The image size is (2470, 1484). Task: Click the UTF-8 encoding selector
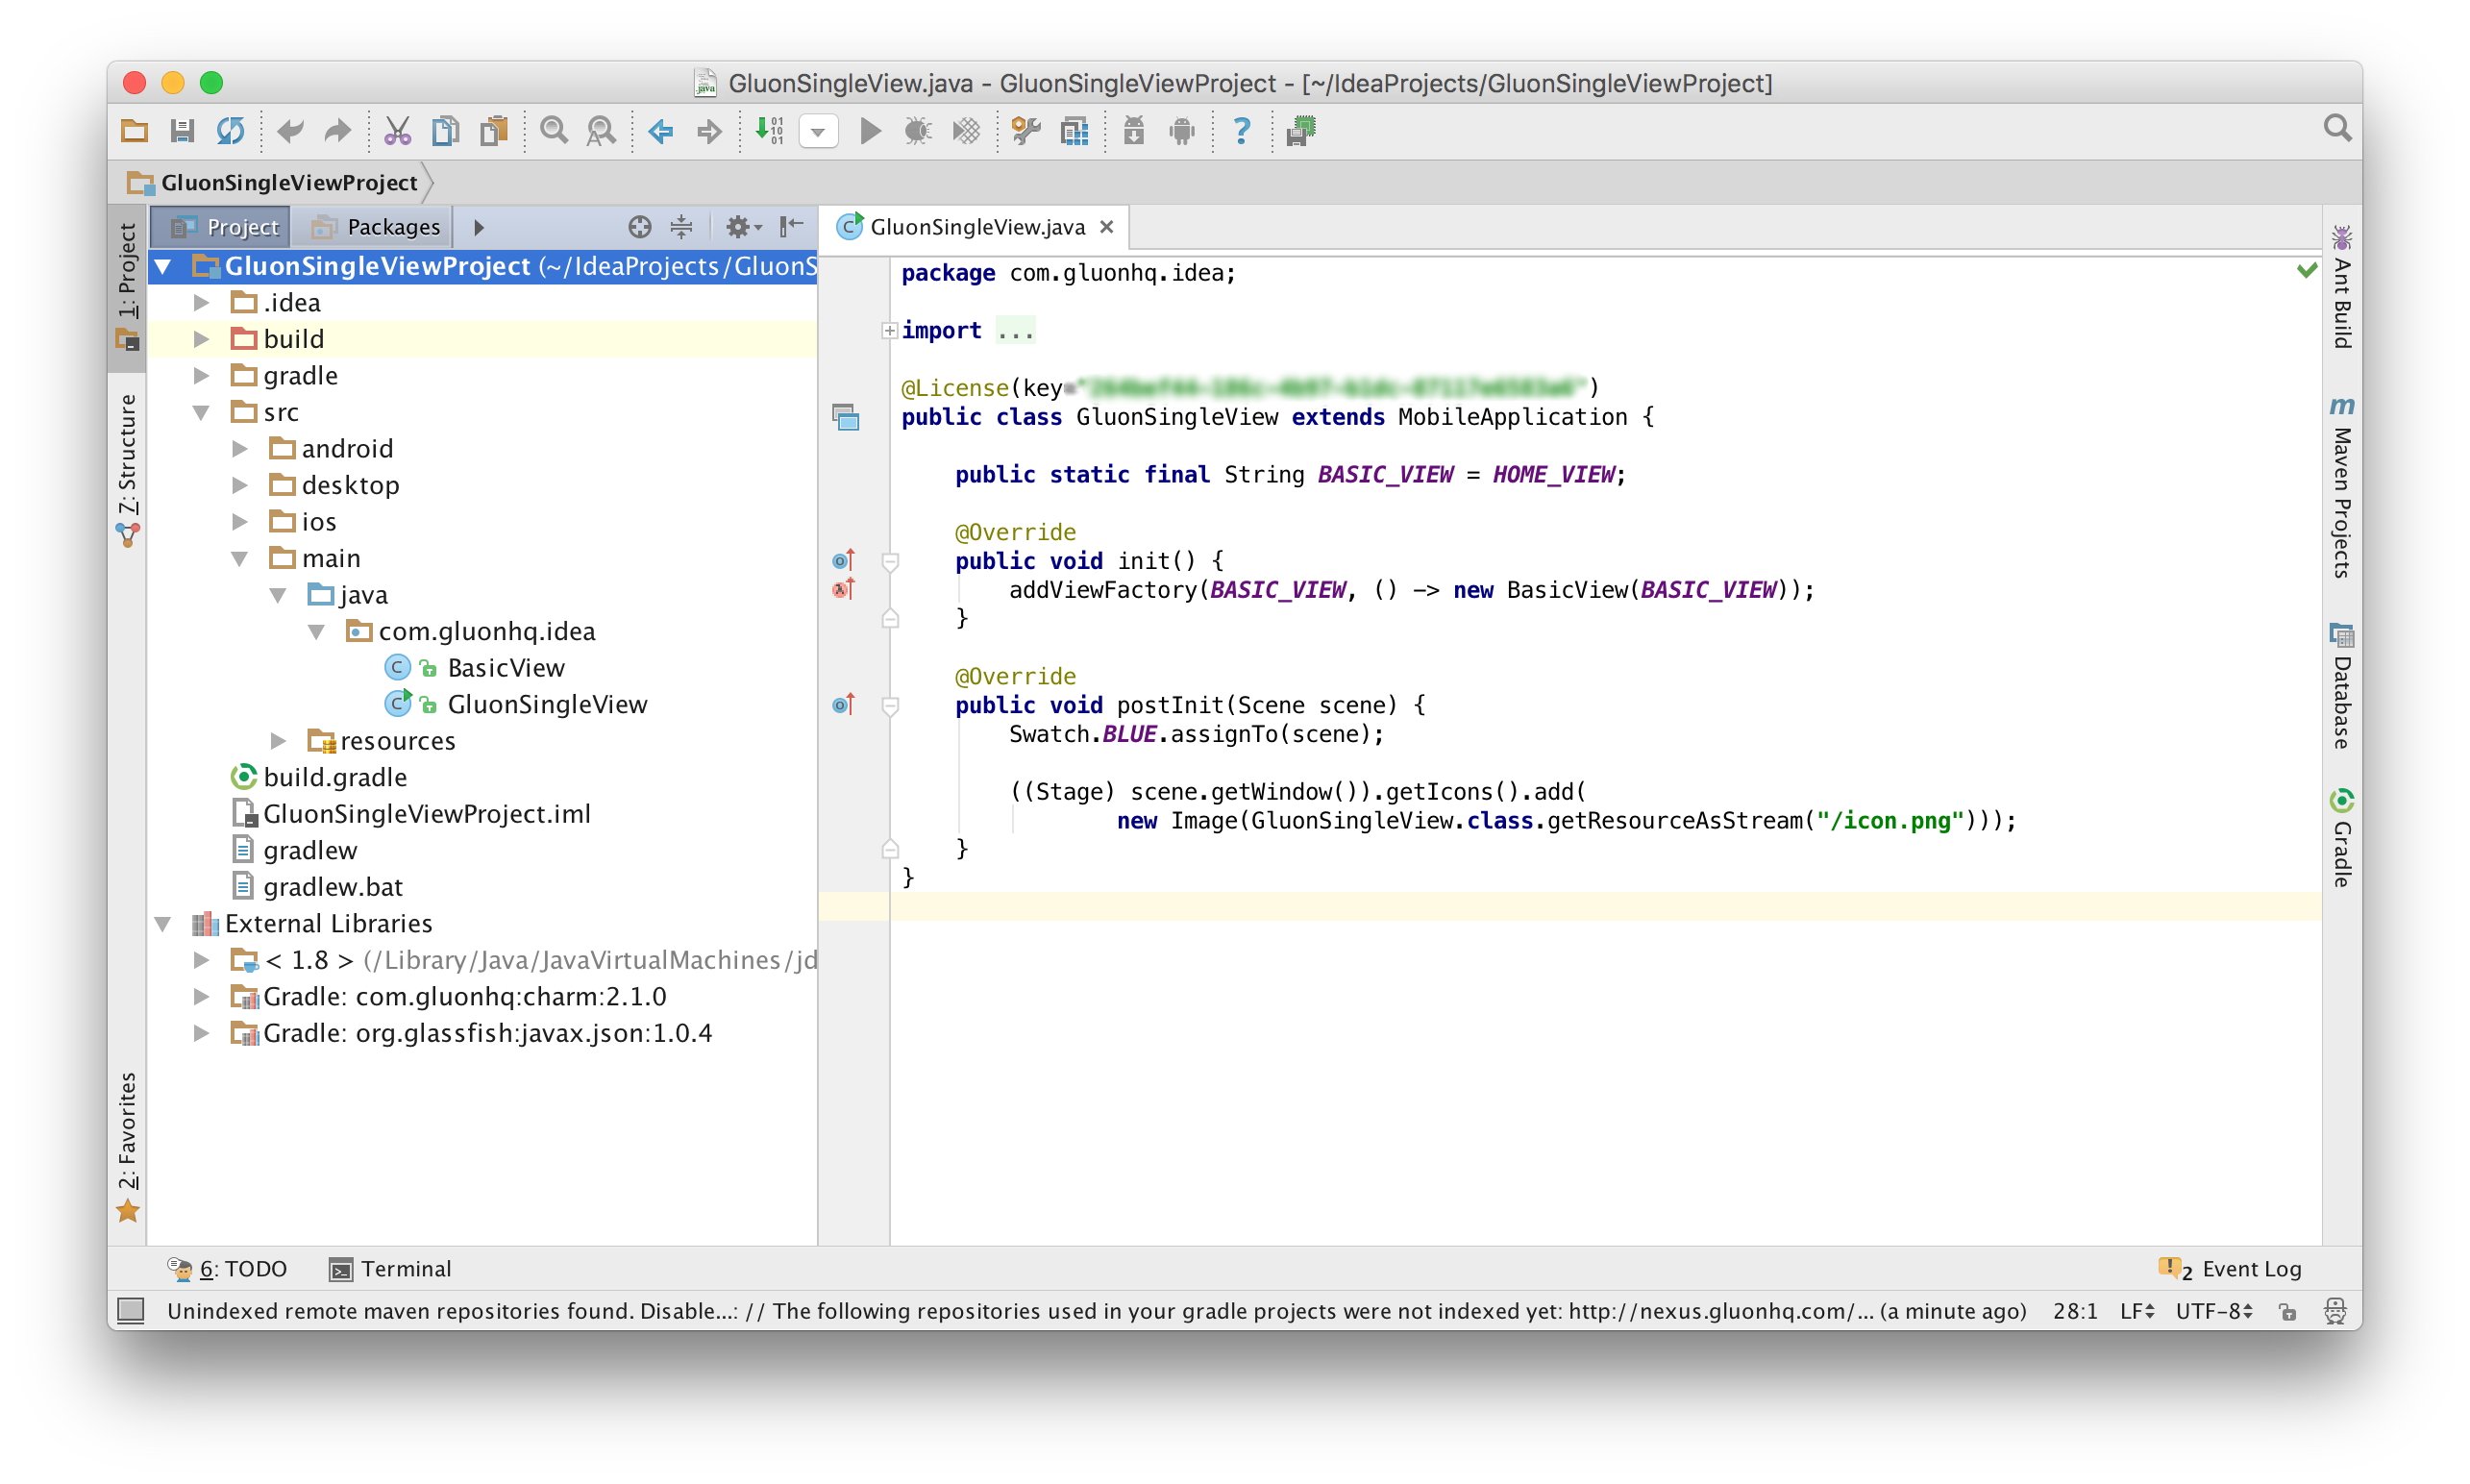click(x=2215, y=1310)
